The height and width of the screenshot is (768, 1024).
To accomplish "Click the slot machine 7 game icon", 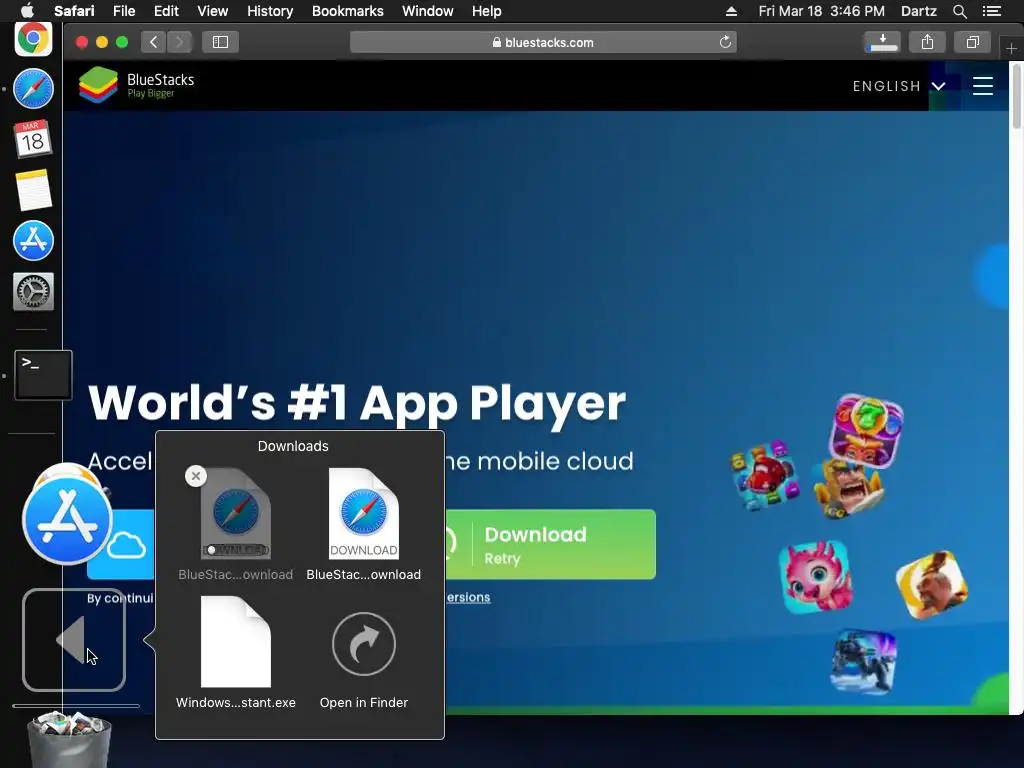I will 866,431.
